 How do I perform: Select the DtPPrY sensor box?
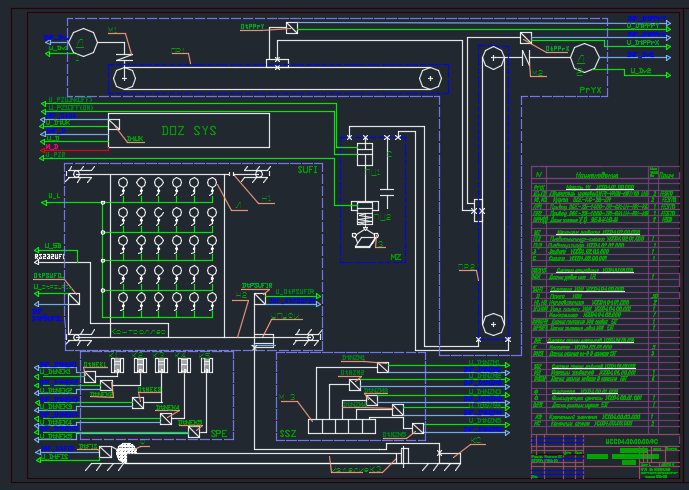click(x=291, y=28)
